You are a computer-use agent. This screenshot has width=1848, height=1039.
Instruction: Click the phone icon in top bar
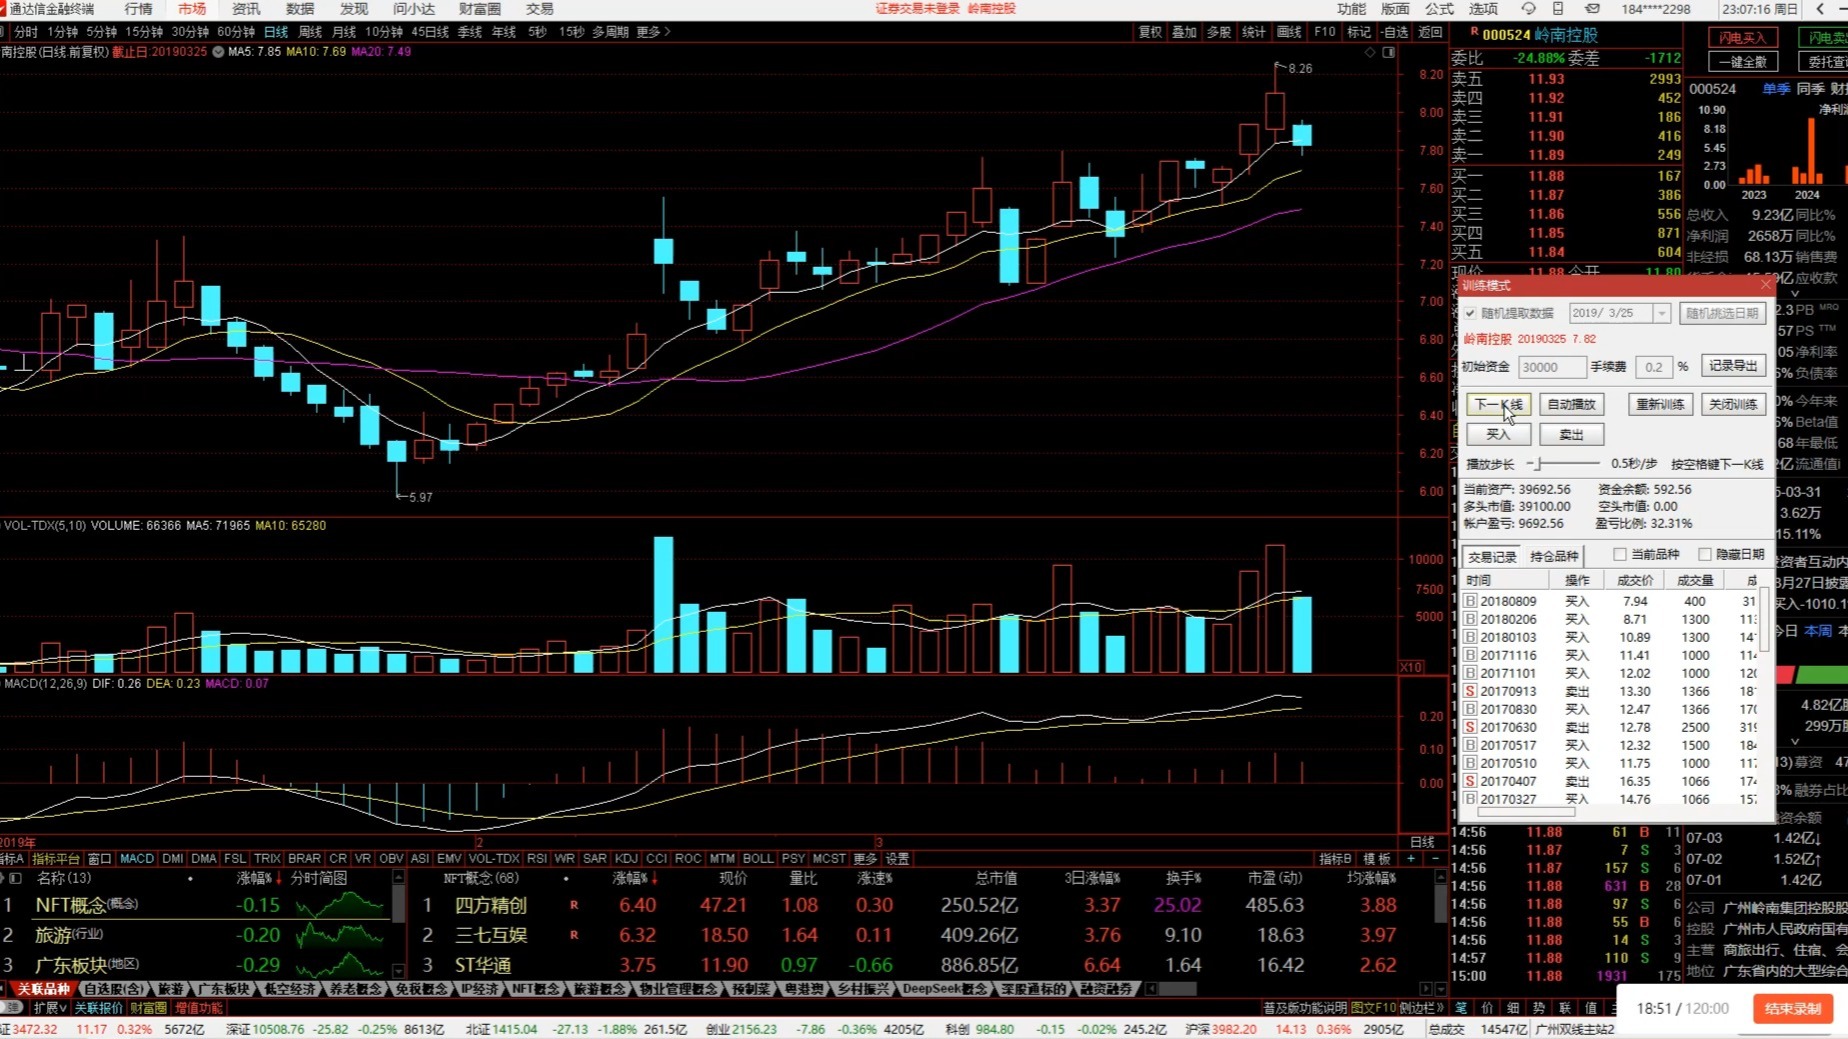coord(1558,9)
